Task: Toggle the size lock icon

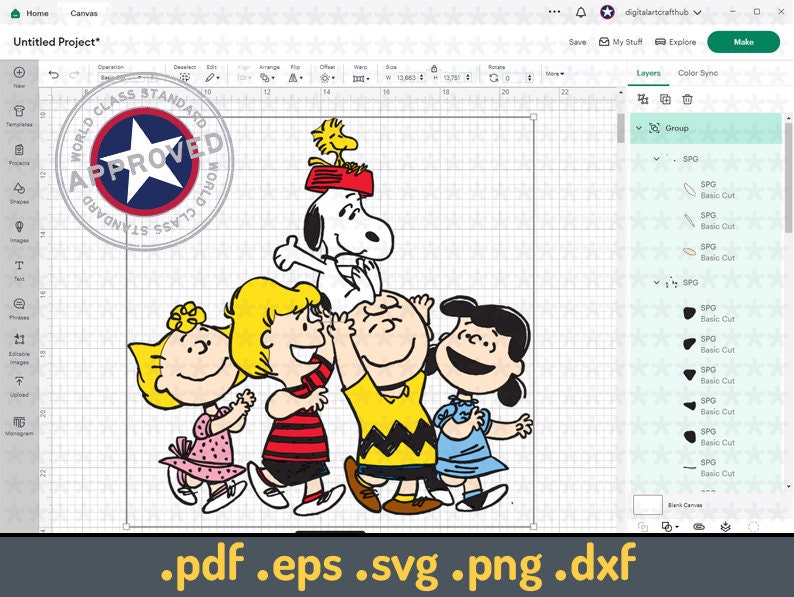Action: point(434,68)
